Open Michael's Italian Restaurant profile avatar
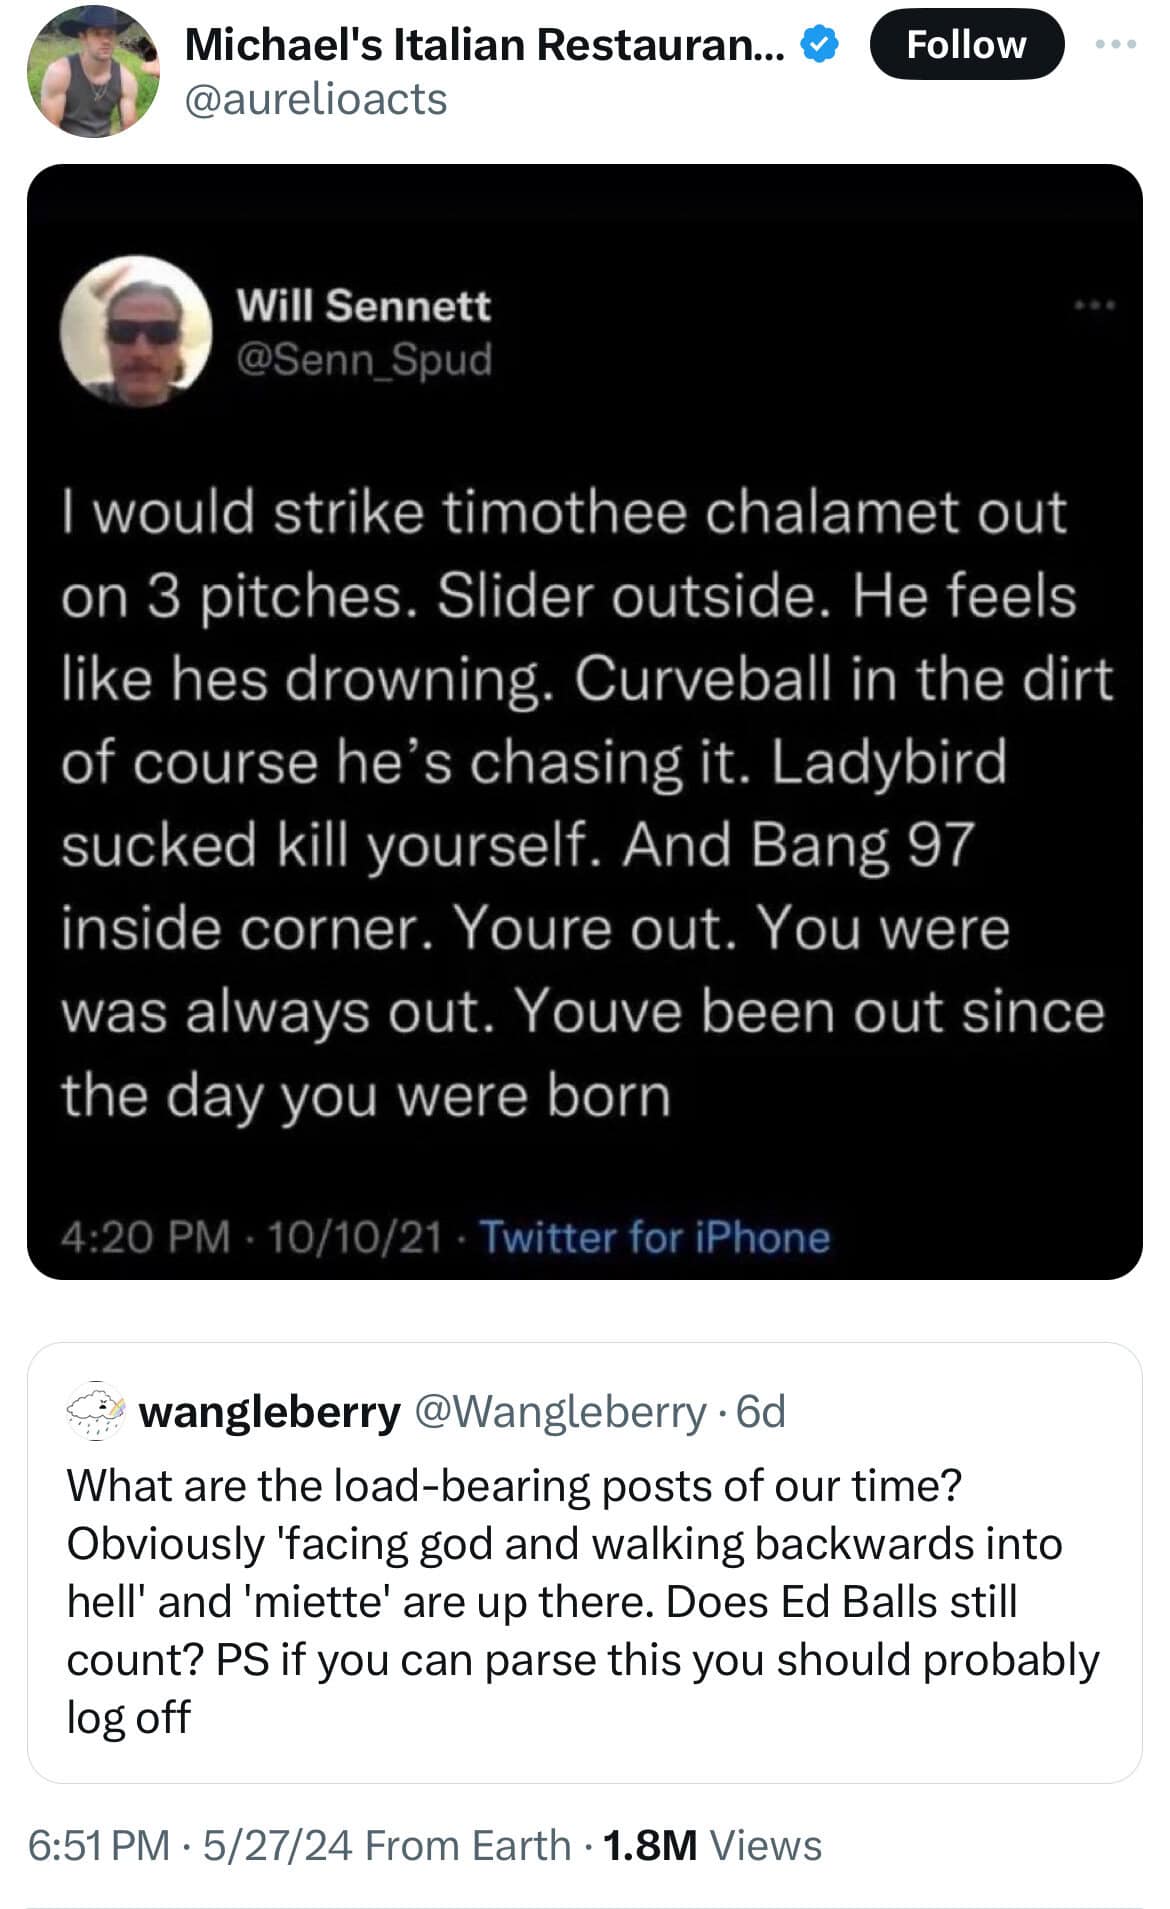 click(x=92, y=72)
